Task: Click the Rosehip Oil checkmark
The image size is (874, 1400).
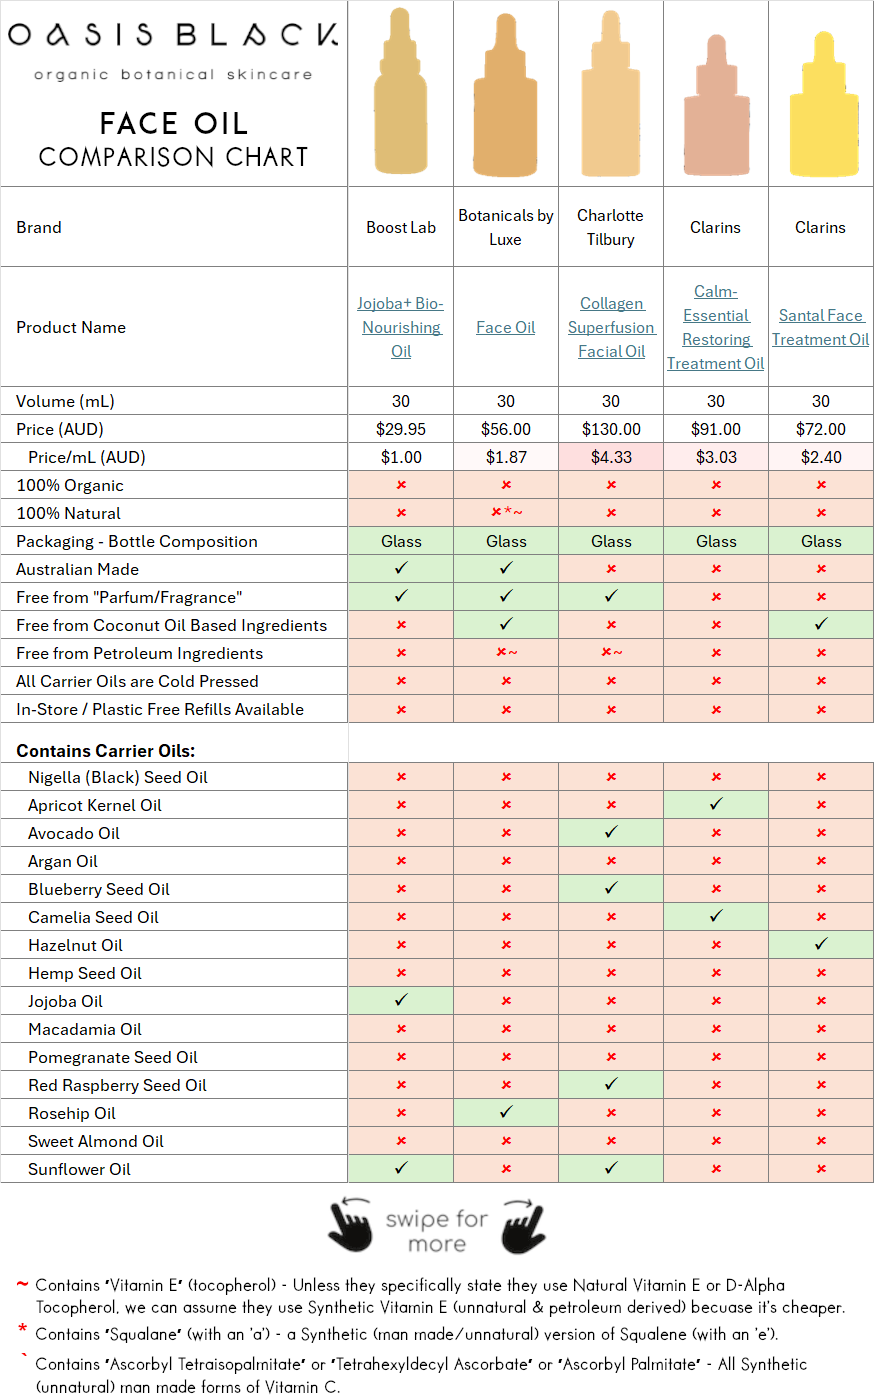Action: pos(506,1113)
